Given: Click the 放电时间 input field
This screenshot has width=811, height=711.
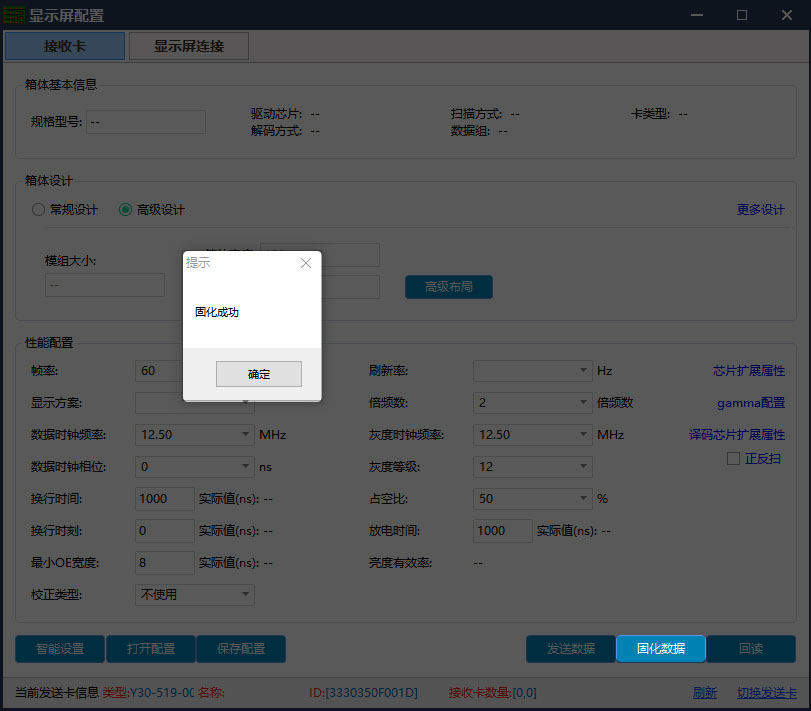Looking at the screenshot, I should pos(502,531).
